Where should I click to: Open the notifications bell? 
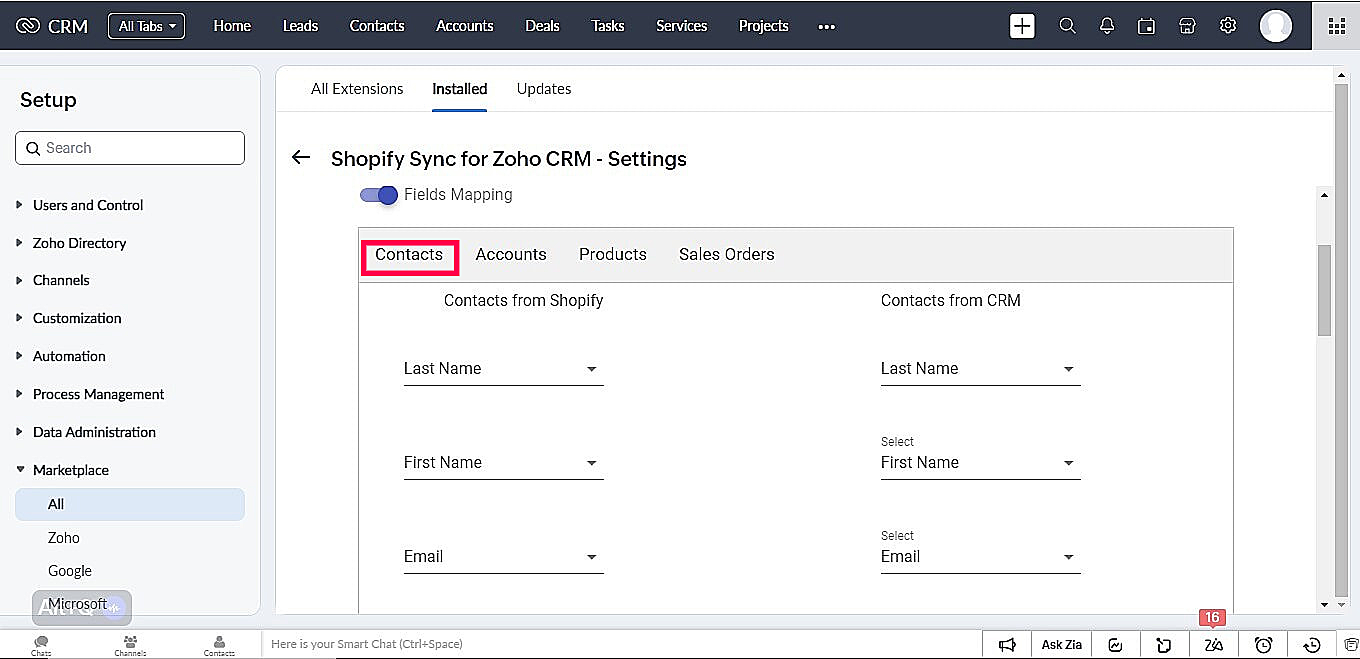[x=1107, y=26]
